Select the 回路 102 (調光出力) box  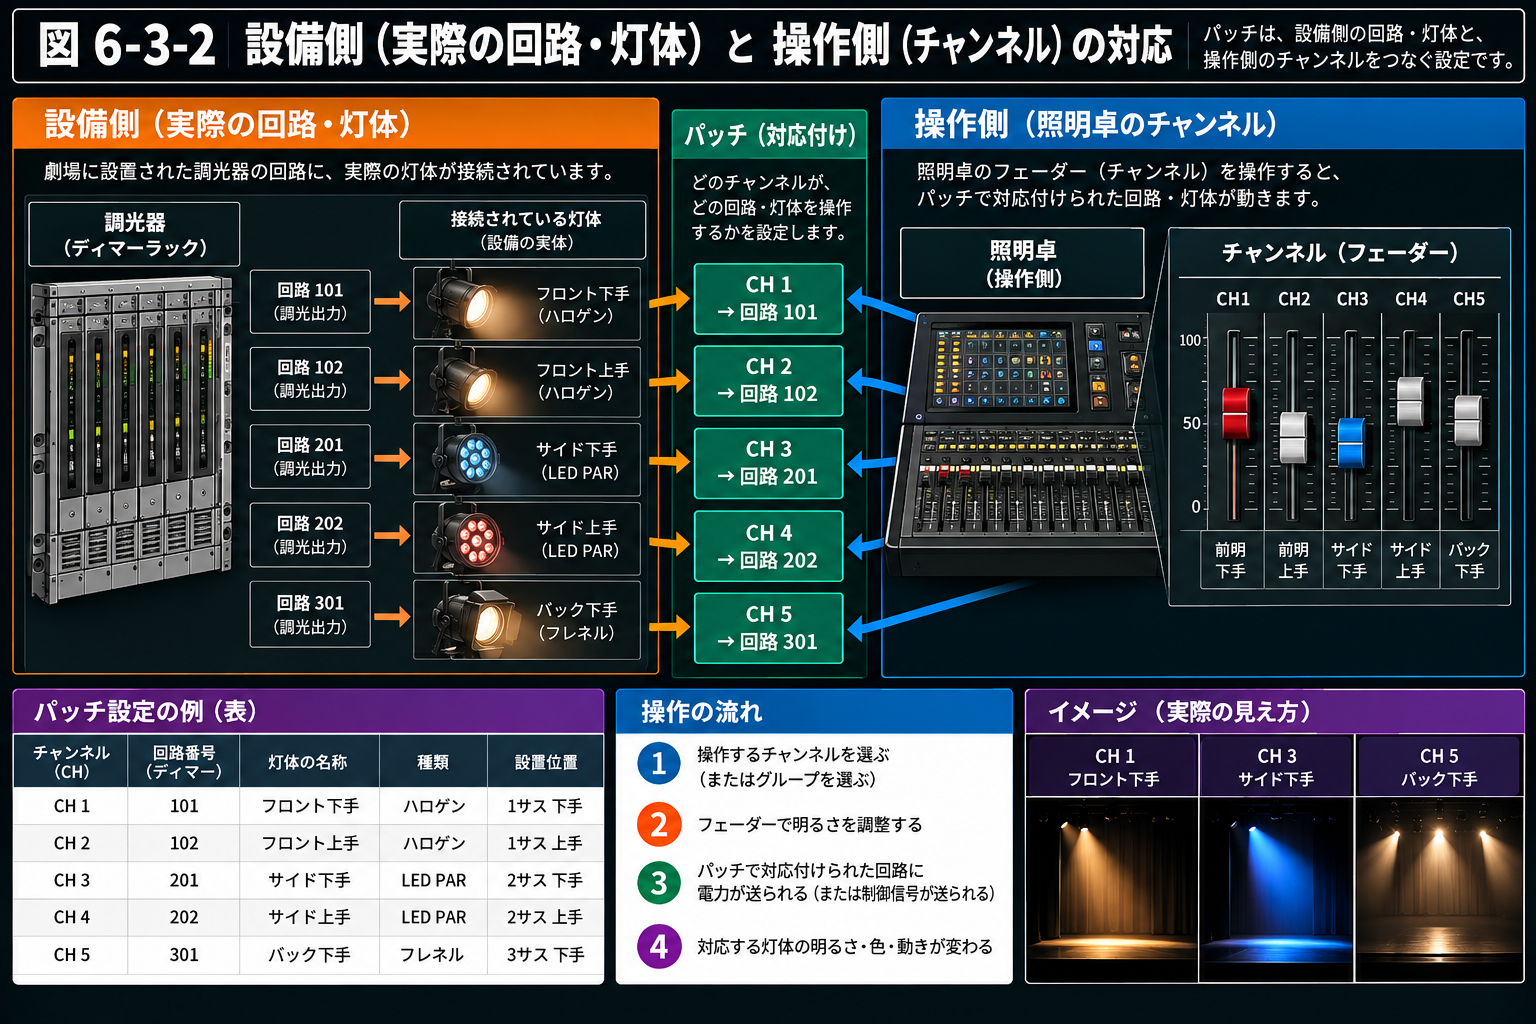tap(310, 379)
